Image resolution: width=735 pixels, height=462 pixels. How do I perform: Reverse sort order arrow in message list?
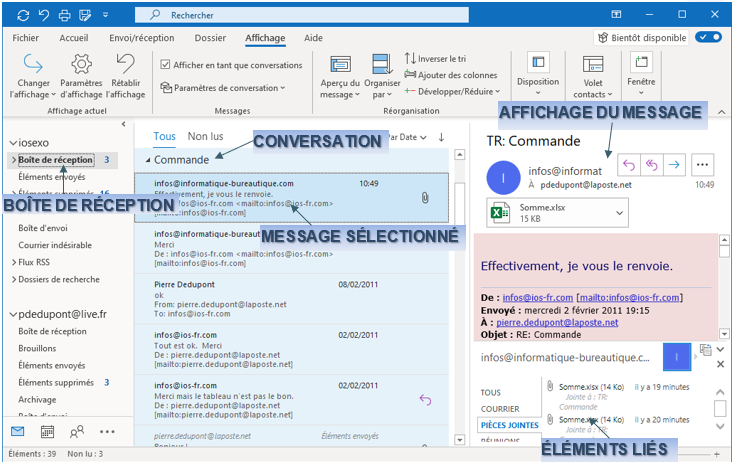point(441,137)
